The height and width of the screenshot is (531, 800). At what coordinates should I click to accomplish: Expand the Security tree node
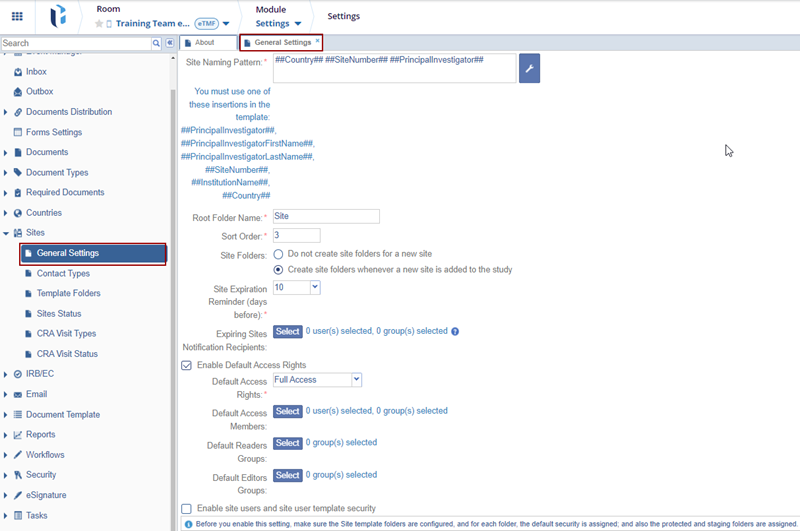click(x=6, y=475)
